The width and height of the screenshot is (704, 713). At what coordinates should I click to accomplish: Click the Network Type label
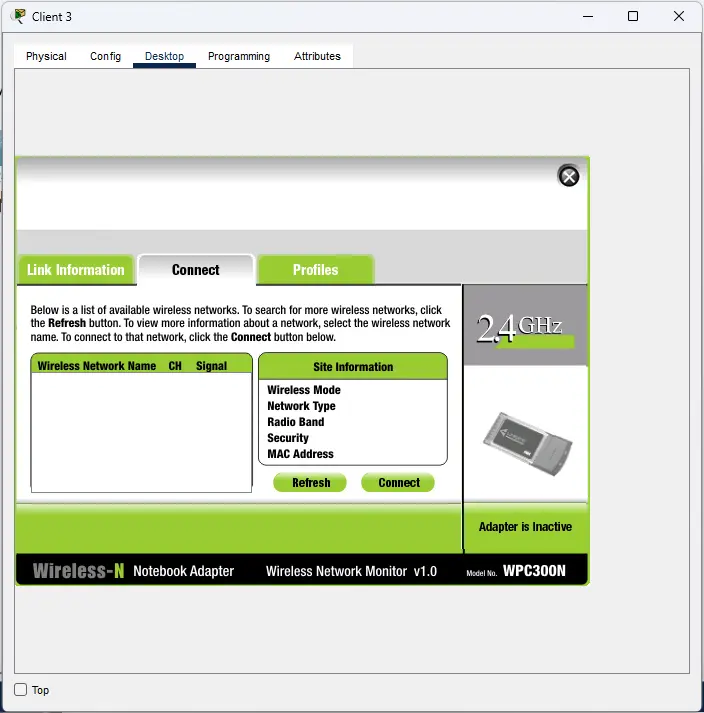(x=301, y=406)
